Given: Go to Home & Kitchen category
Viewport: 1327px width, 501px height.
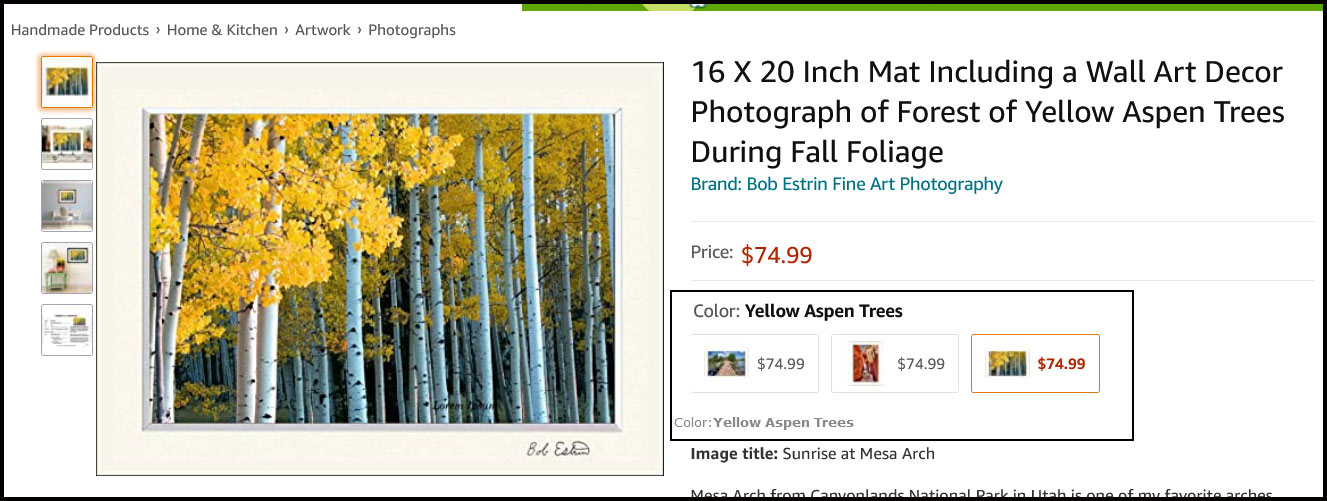Looking at the screenshot, I should pyautogui.click(x=222, y=30).
